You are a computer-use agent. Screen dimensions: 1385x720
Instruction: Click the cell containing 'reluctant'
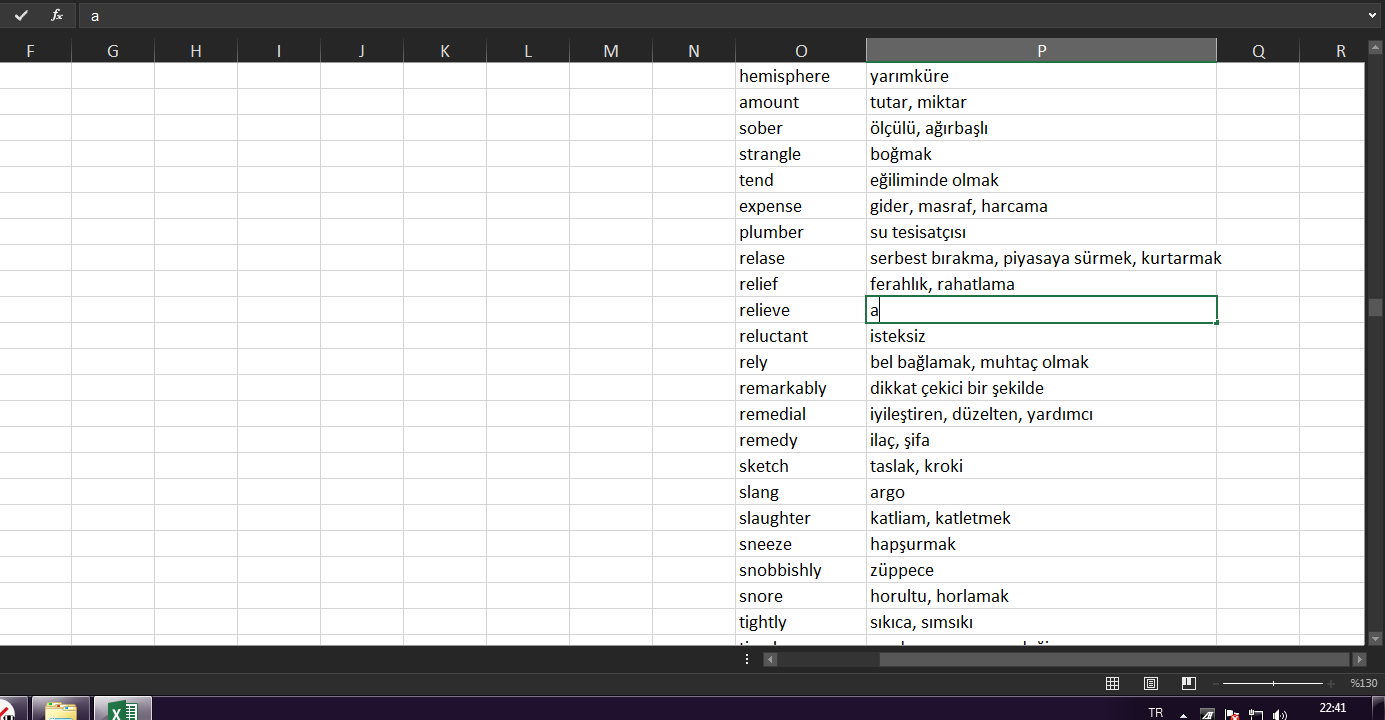801,336
